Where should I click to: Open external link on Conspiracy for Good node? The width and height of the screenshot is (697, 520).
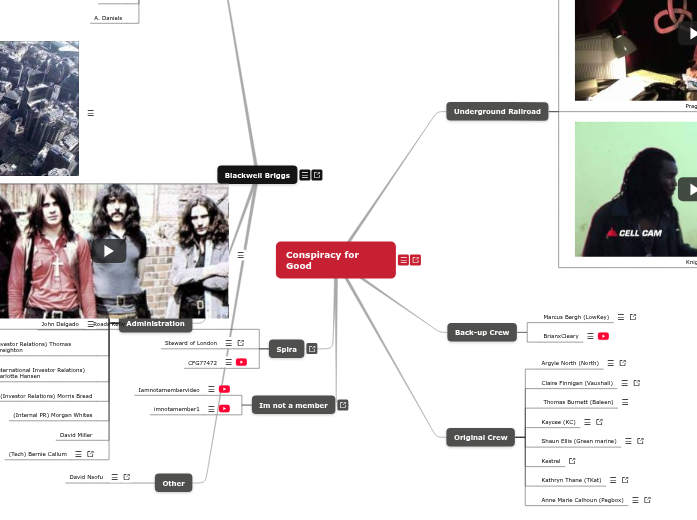(415, 260)
